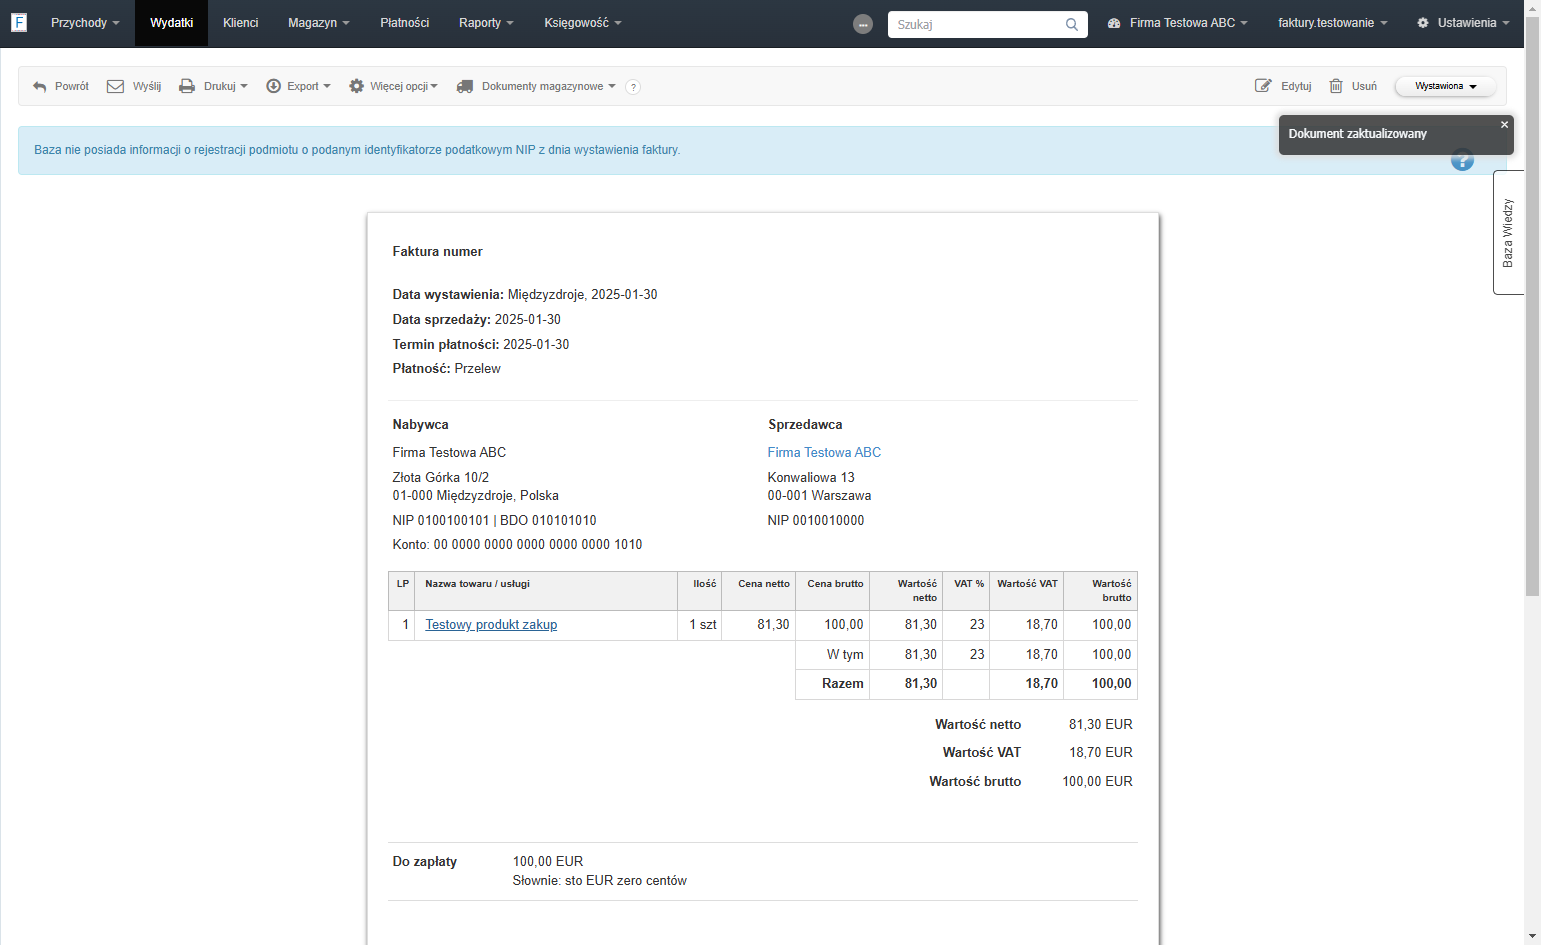Expand the Magazyn dropdown menu

[x=319, y=23]
